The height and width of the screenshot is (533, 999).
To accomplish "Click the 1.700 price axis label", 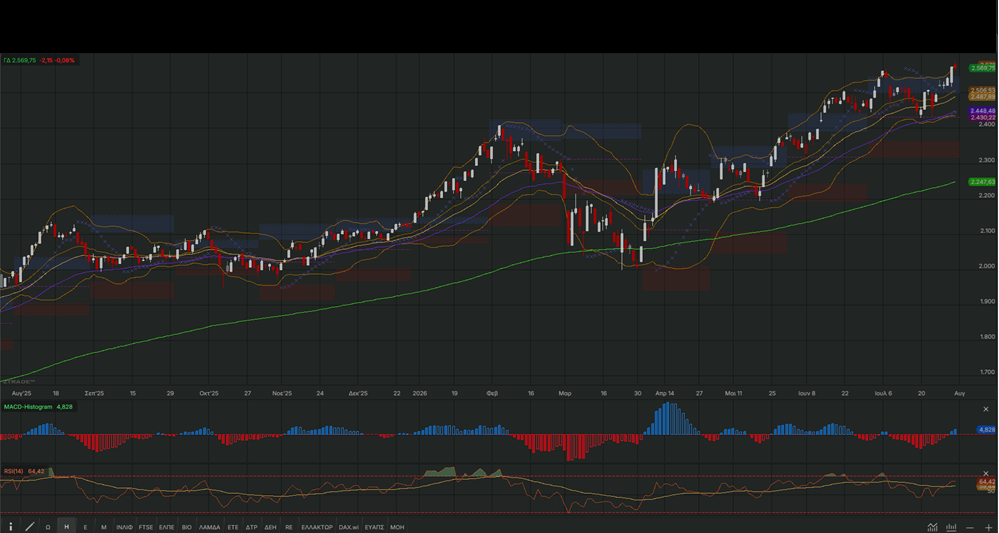I will 988,372.
